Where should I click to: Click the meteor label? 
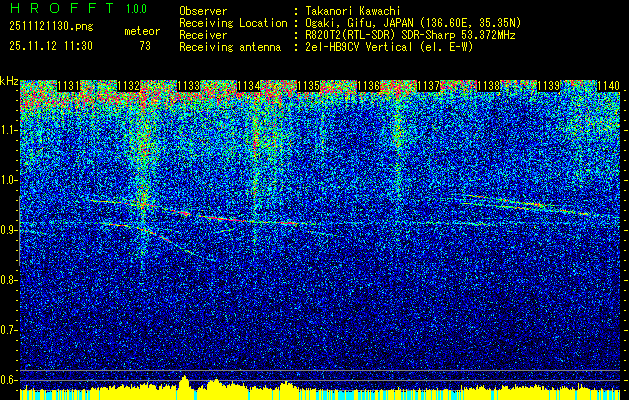tap(142, 31)
